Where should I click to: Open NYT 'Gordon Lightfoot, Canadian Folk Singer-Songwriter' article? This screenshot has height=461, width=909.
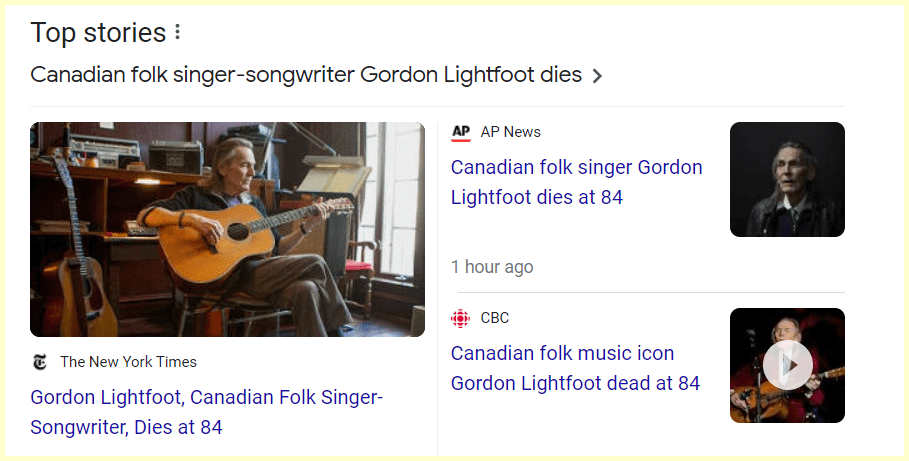click(206, 412)
